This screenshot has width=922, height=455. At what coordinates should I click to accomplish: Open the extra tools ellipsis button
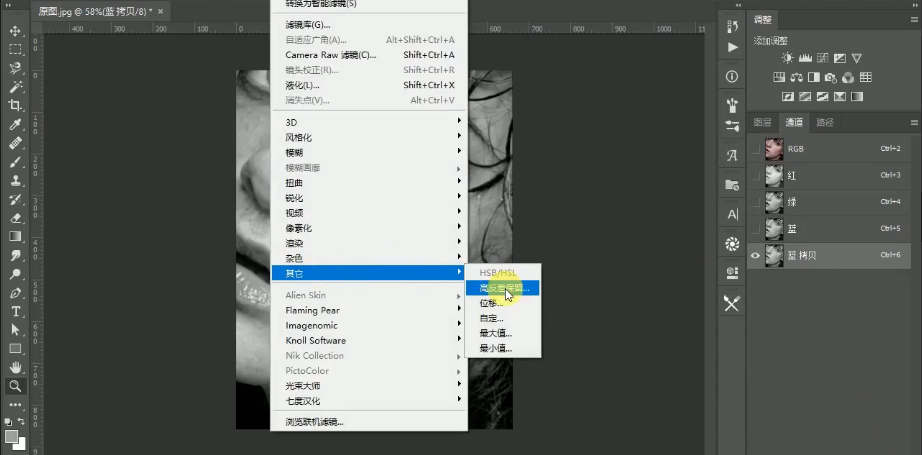(15, 405)
